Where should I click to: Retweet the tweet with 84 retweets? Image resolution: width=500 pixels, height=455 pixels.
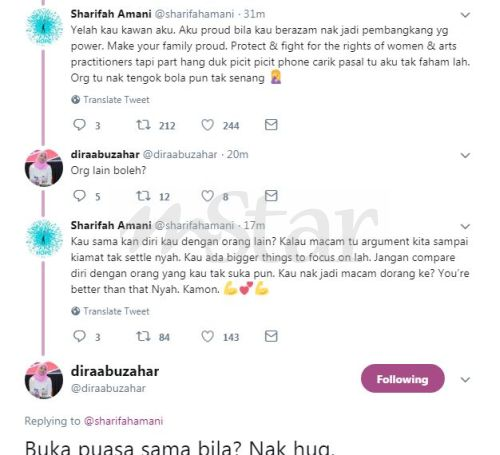(143, 336)
